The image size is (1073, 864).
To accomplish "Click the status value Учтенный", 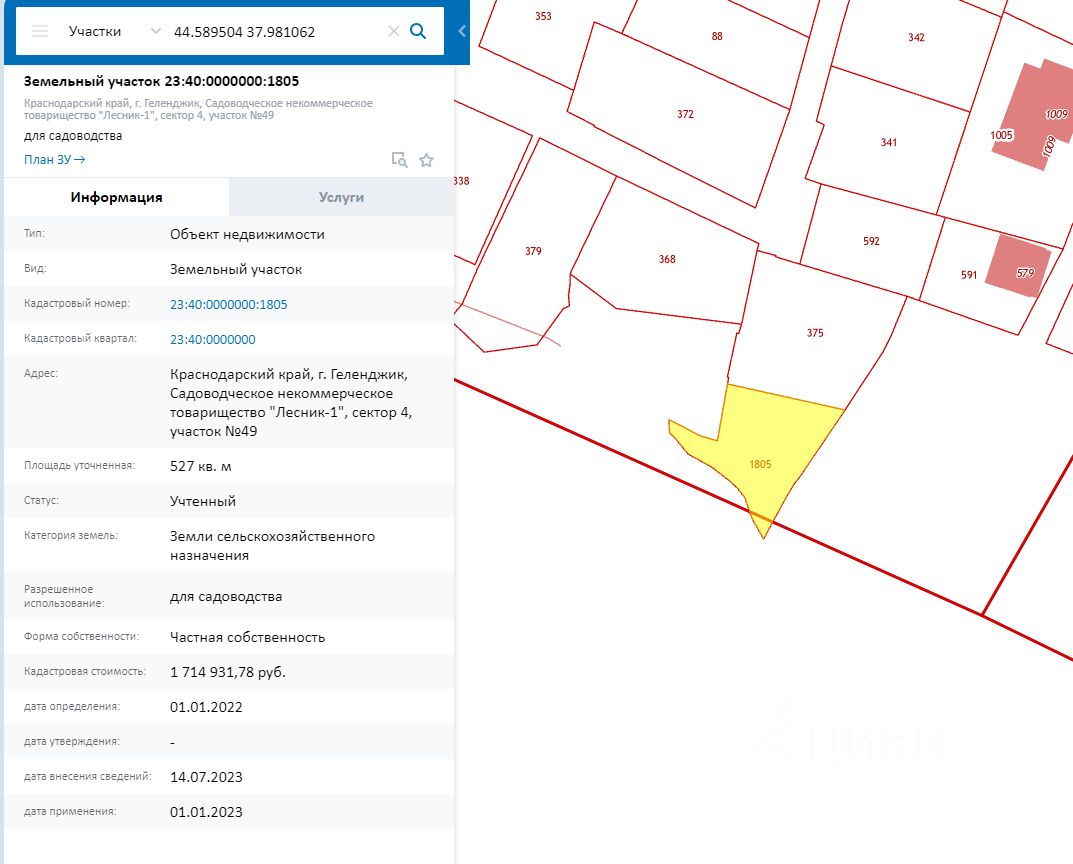I will tap(203, 501).
